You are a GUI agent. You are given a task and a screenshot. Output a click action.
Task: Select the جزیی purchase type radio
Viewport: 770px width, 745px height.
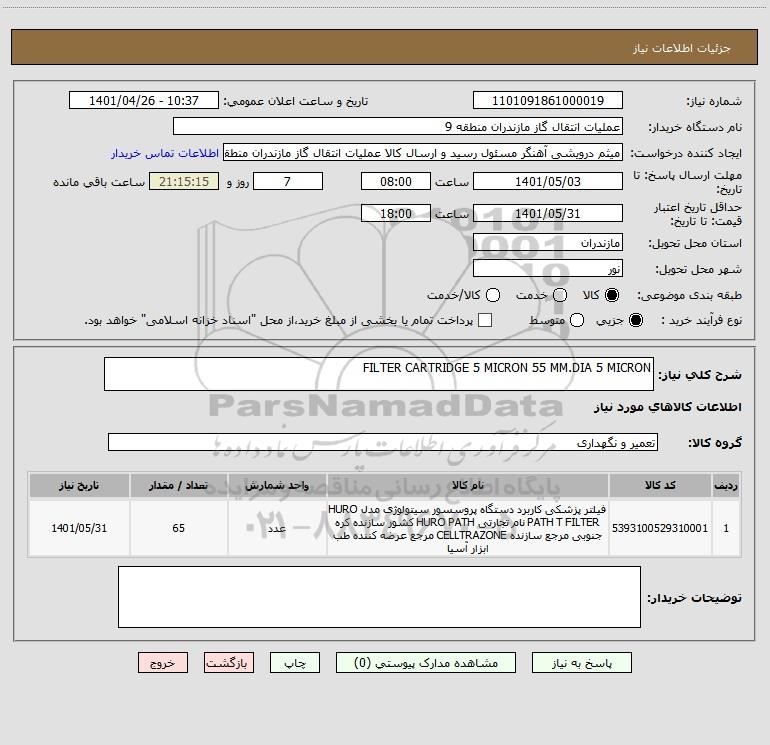pyautogui.click(x=635, y=320)
